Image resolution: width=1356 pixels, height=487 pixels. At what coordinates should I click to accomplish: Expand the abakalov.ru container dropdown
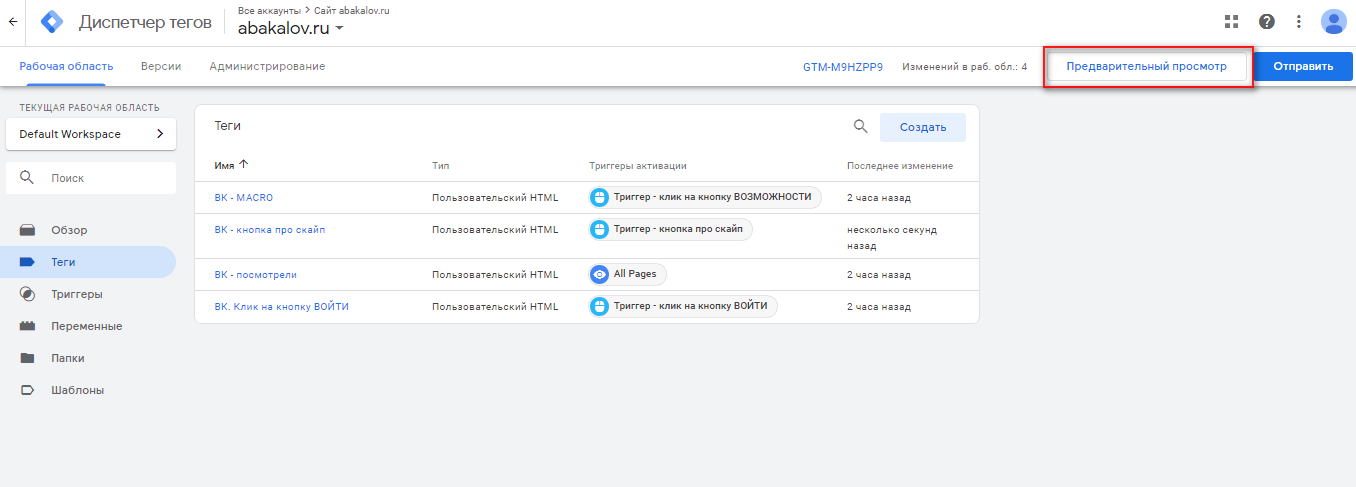coord(339,29)
